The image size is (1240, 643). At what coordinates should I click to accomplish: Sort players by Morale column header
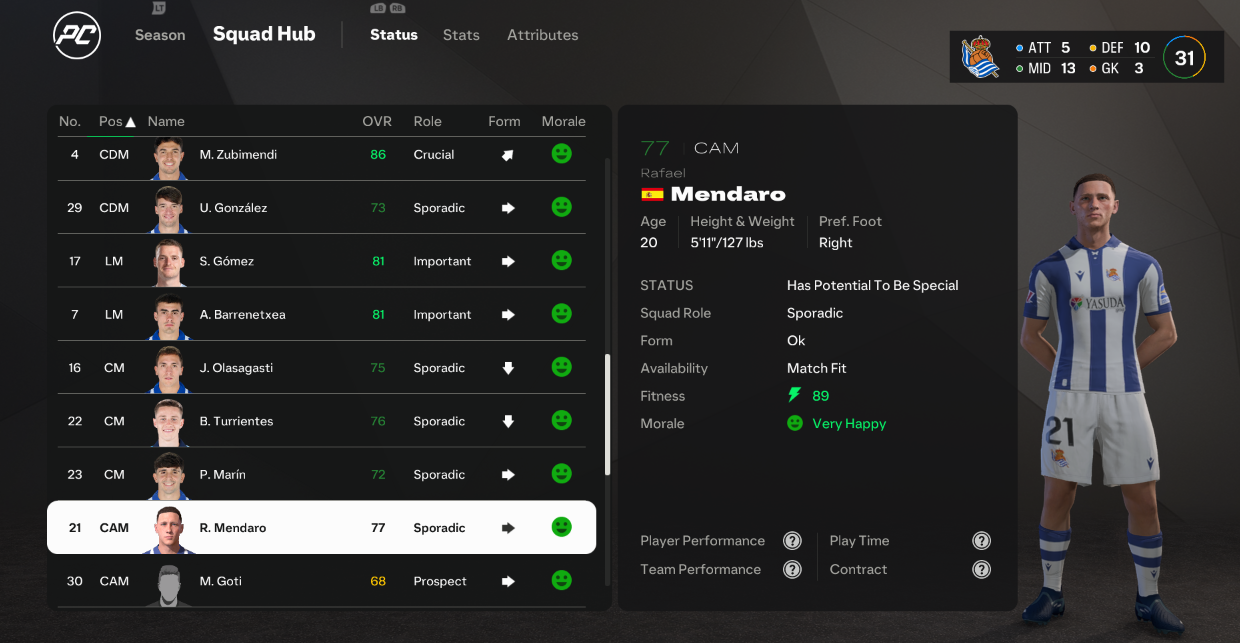pos(563,121)
